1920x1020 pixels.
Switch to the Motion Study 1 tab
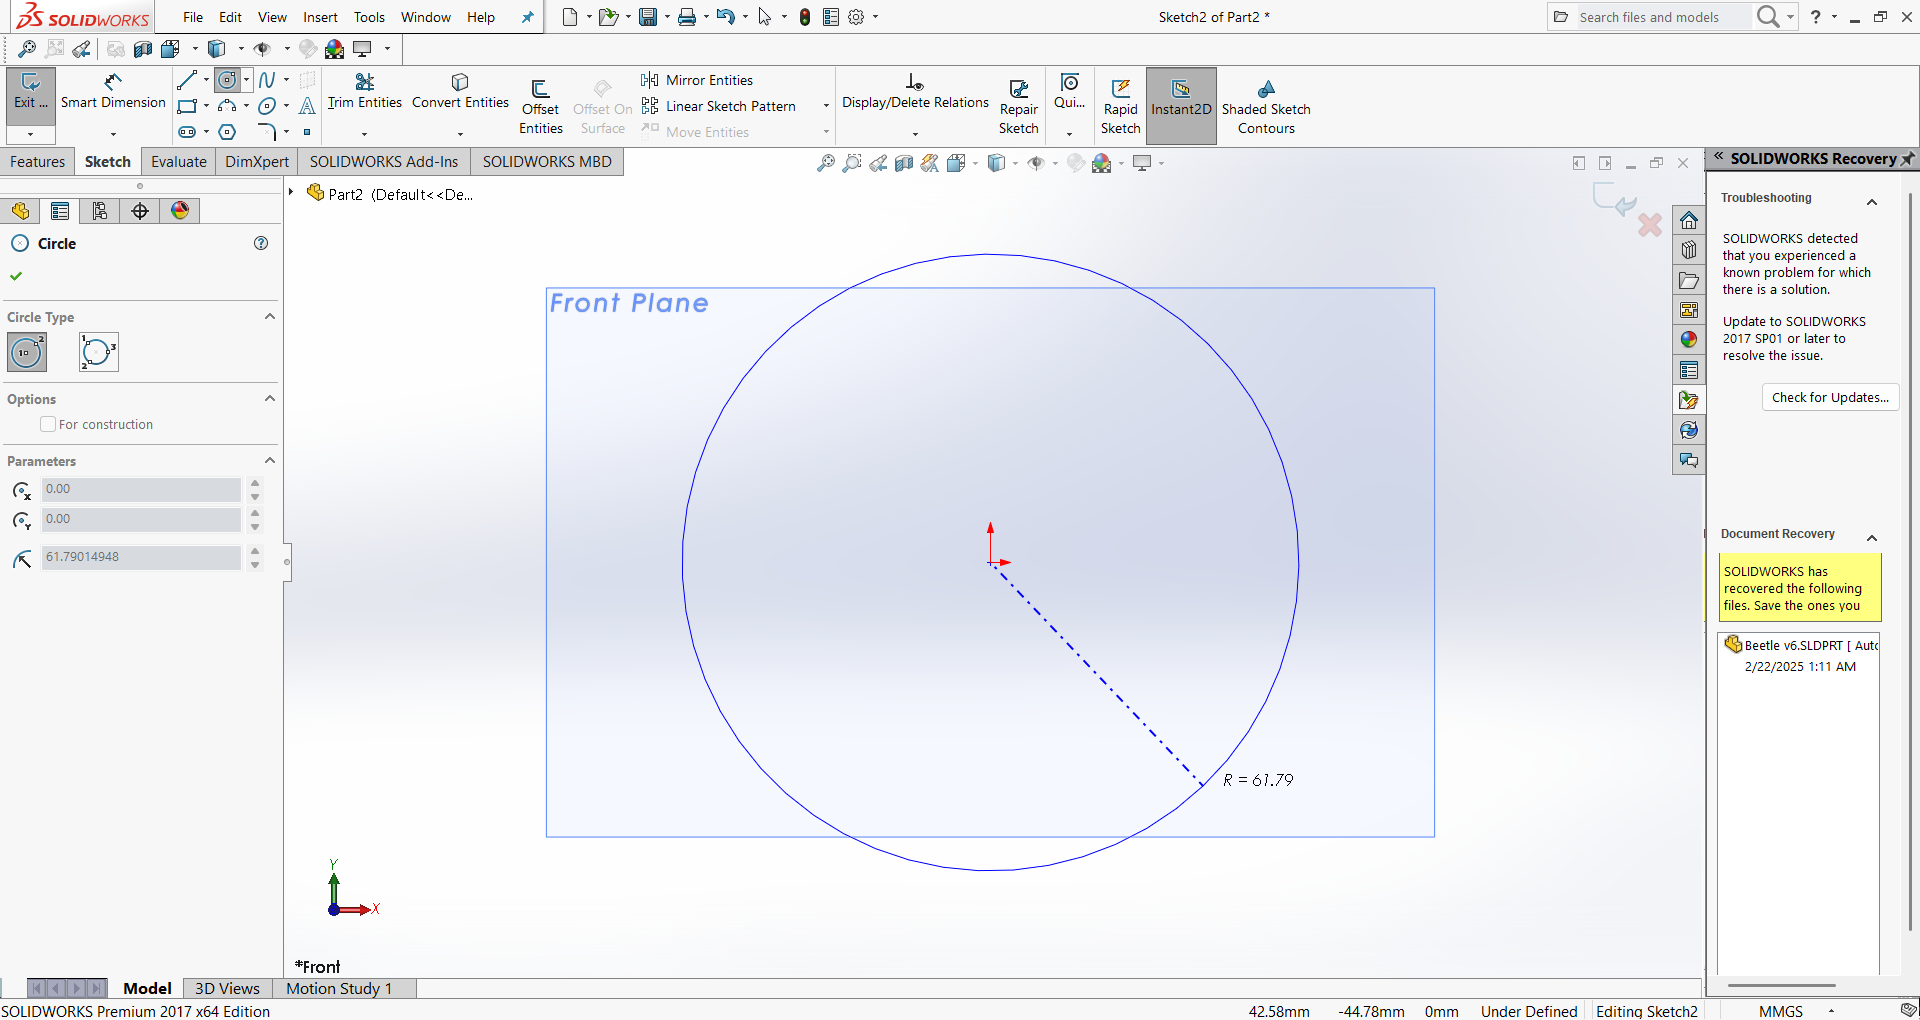339,988
